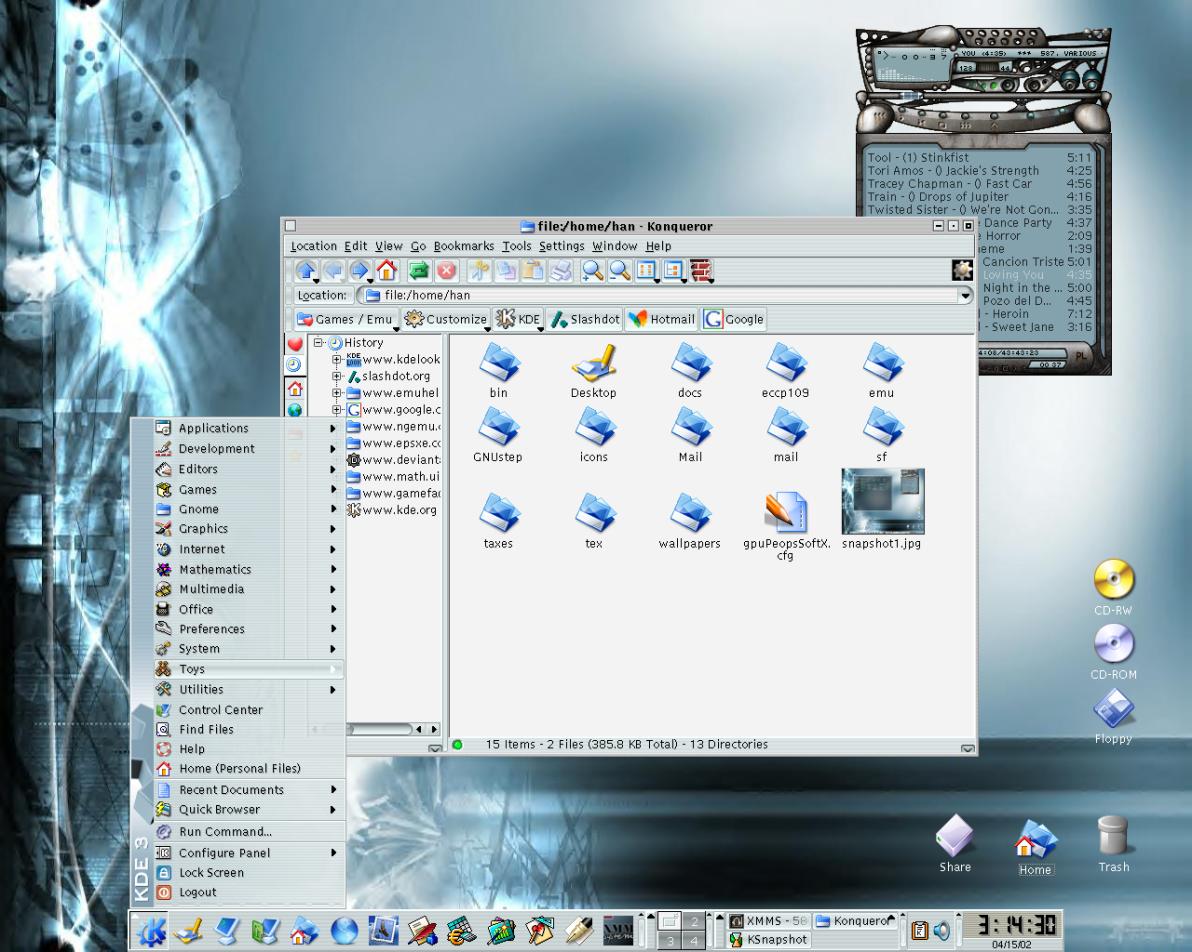Viewport: 1192px width, 952px height.
Task: Click the Back arrow in Konqueror toolbar
Action: [333, 270]
